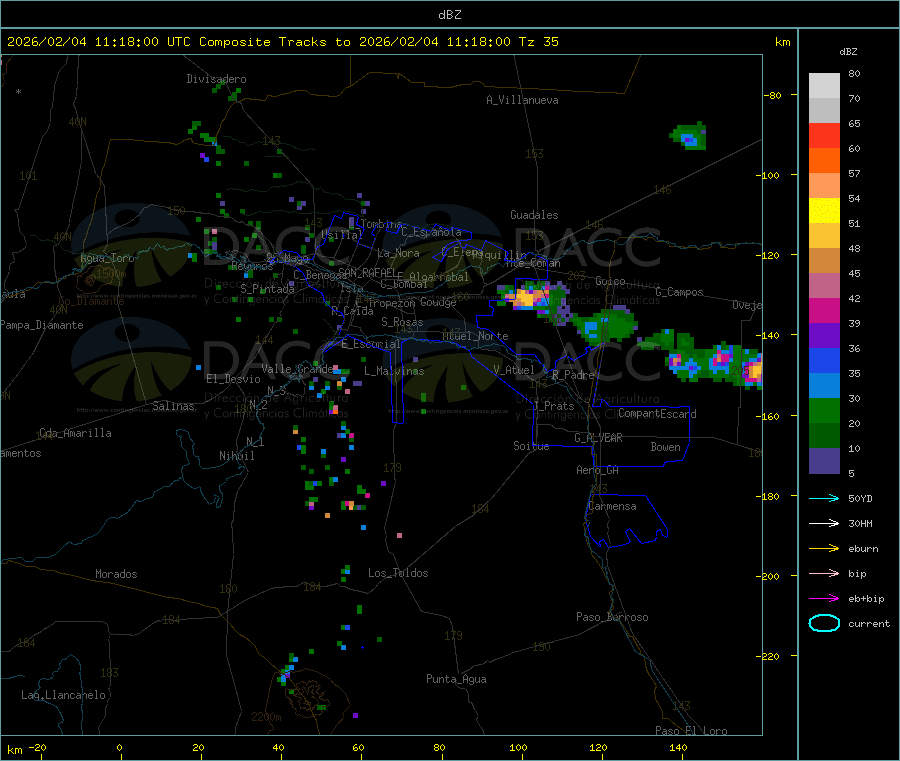Click the 36 dBZ purple swatch
The image size is (900, 761).
(824, 335)
